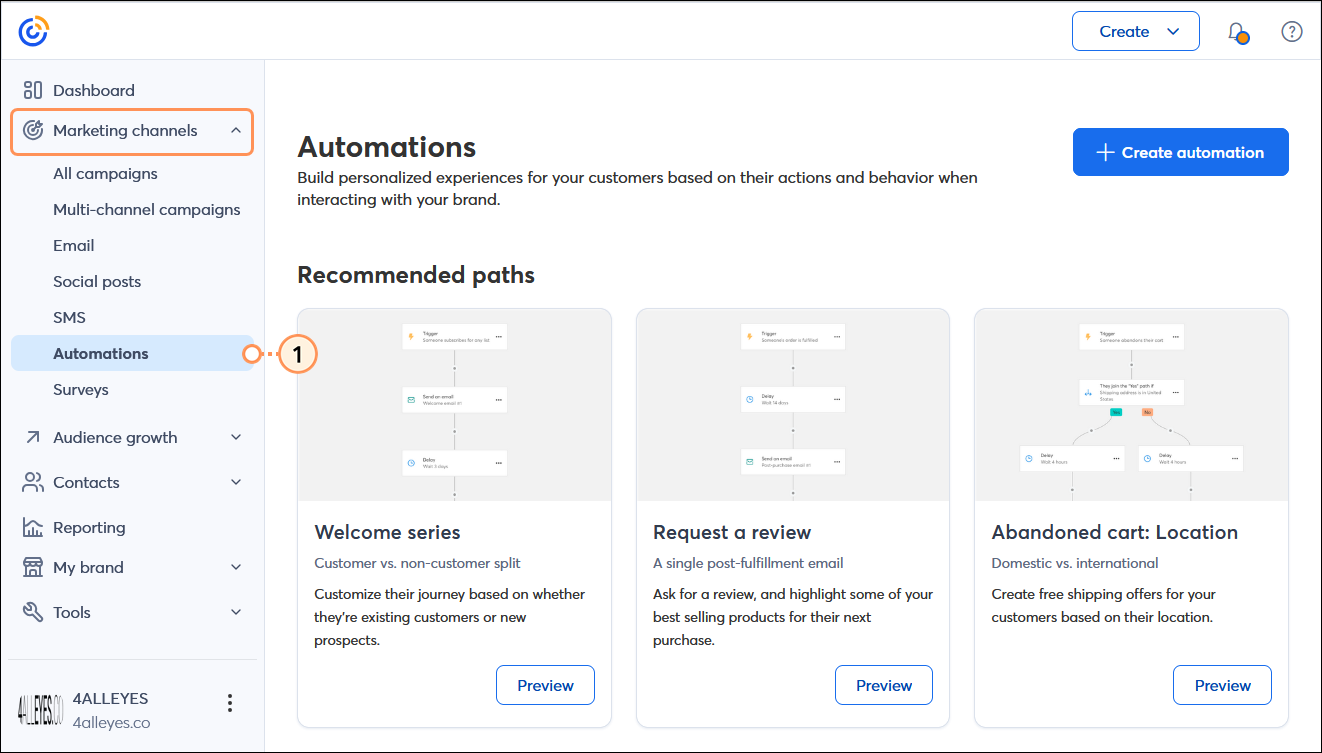Open Surveys

(81, 390)
